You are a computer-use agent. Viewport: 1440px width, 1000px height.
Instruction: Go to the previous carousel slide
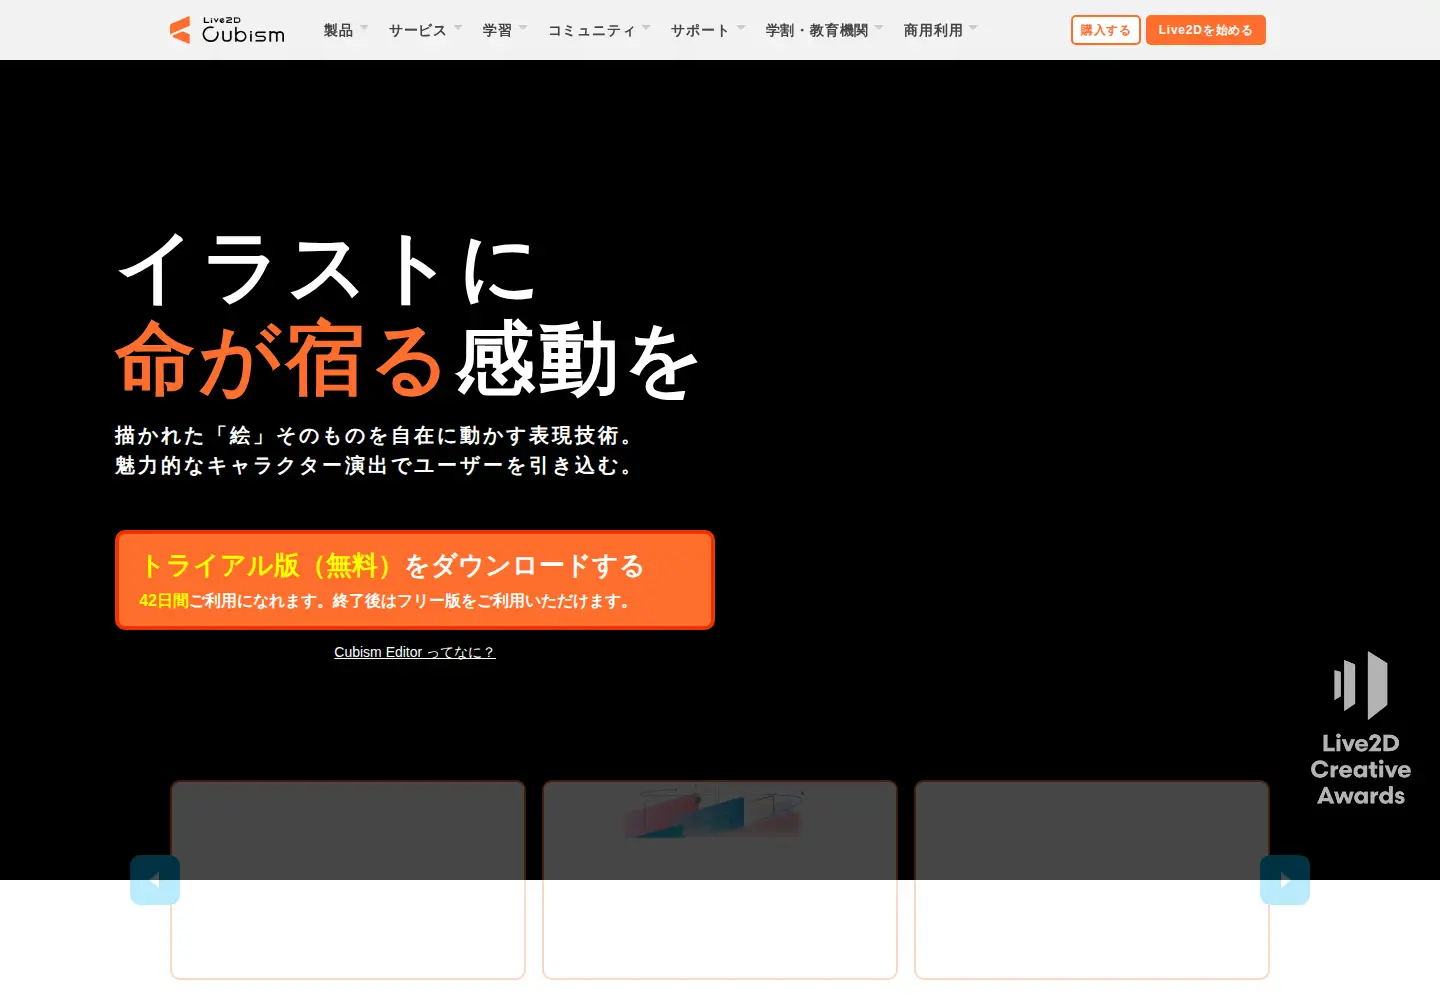pyautogui.click(x=155, y=880)
